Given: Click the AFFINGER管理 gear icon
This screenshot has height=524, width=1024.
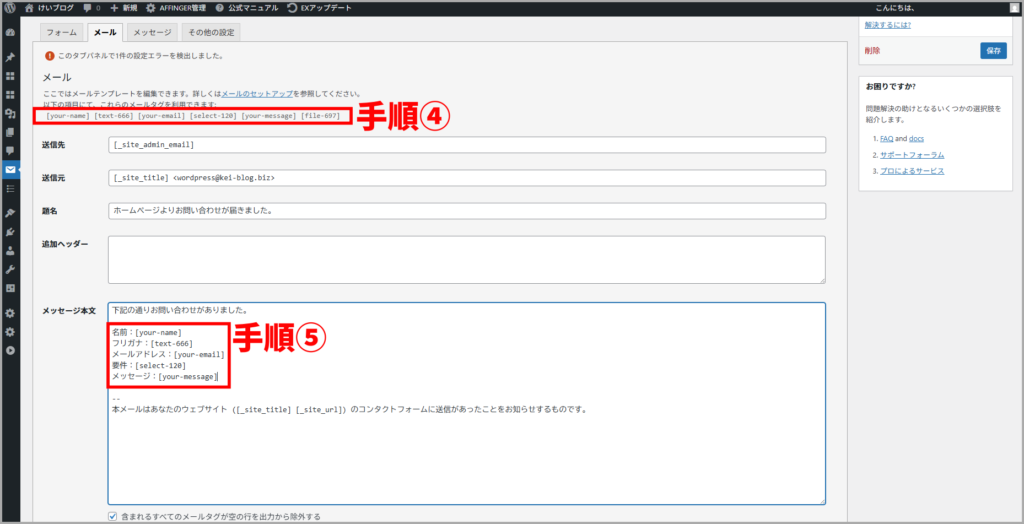Looking at the screenshot, I should pyautogui.click(x=150, y=7).
